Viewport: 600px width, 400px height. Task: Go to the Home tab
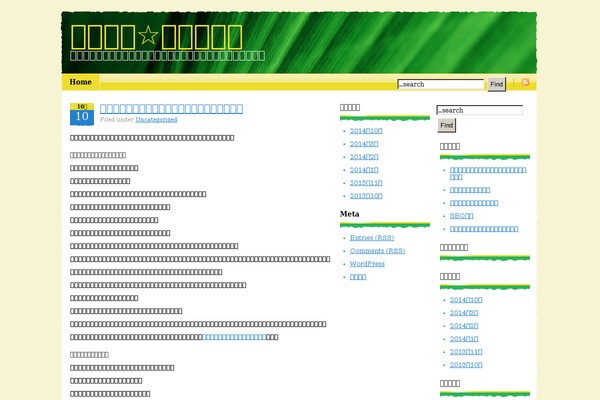[80, 82]
